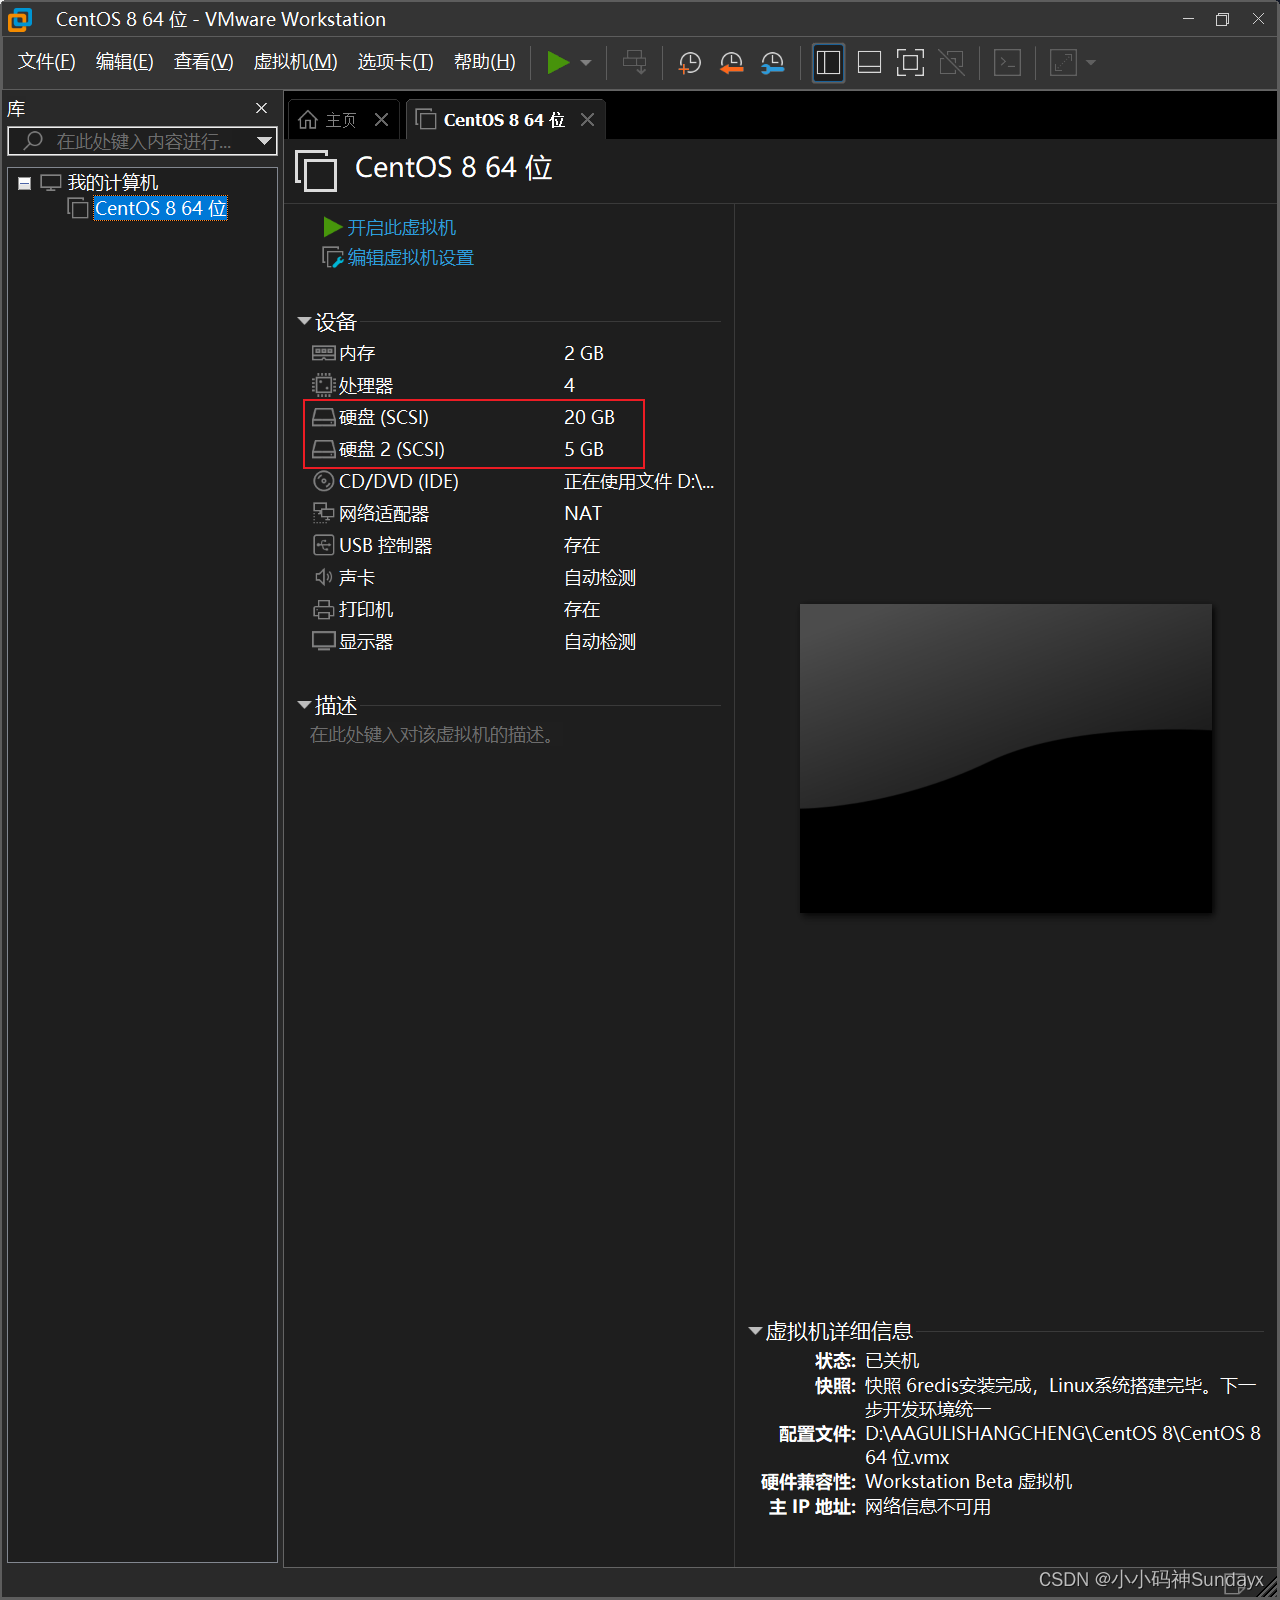Click the 硬盘 2 (SCSI) disk icon
Image resolution: width=1280 pixels, height=1600 pixels.
coord(323,449)
